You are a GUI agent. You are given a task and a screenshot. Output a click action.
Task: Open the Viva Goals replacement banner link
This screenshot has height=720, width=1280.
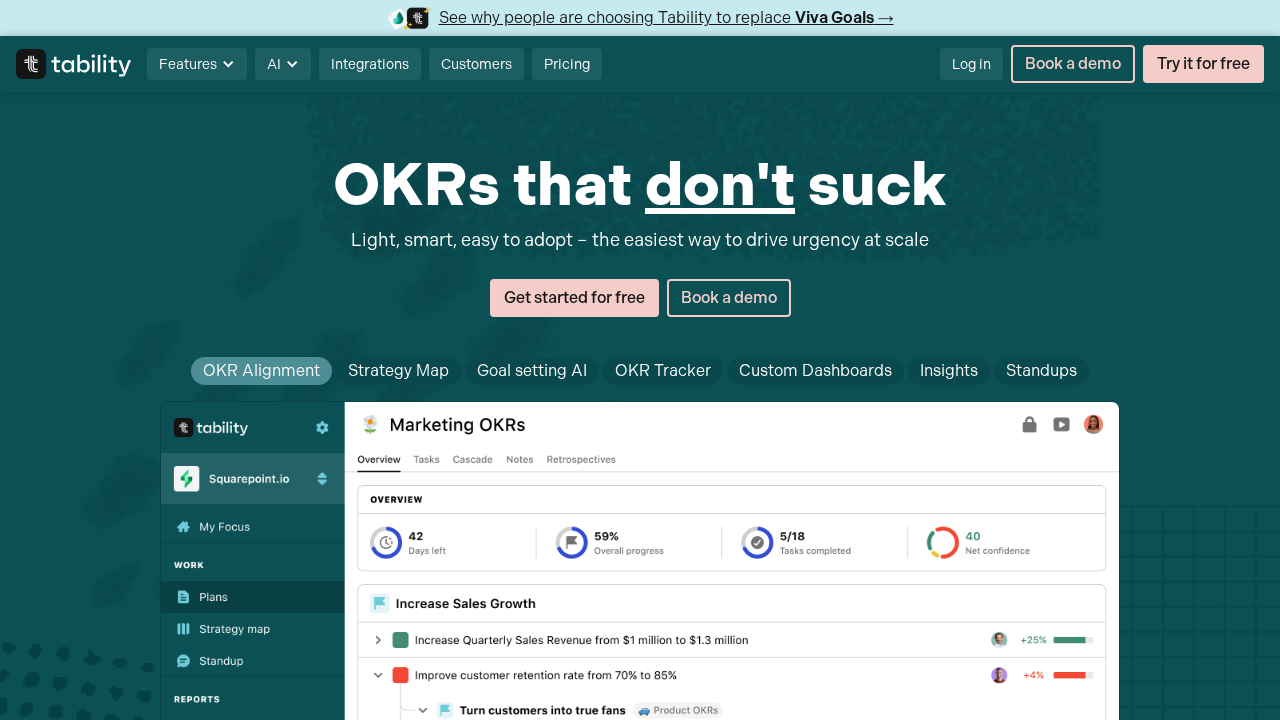[666, 17]
